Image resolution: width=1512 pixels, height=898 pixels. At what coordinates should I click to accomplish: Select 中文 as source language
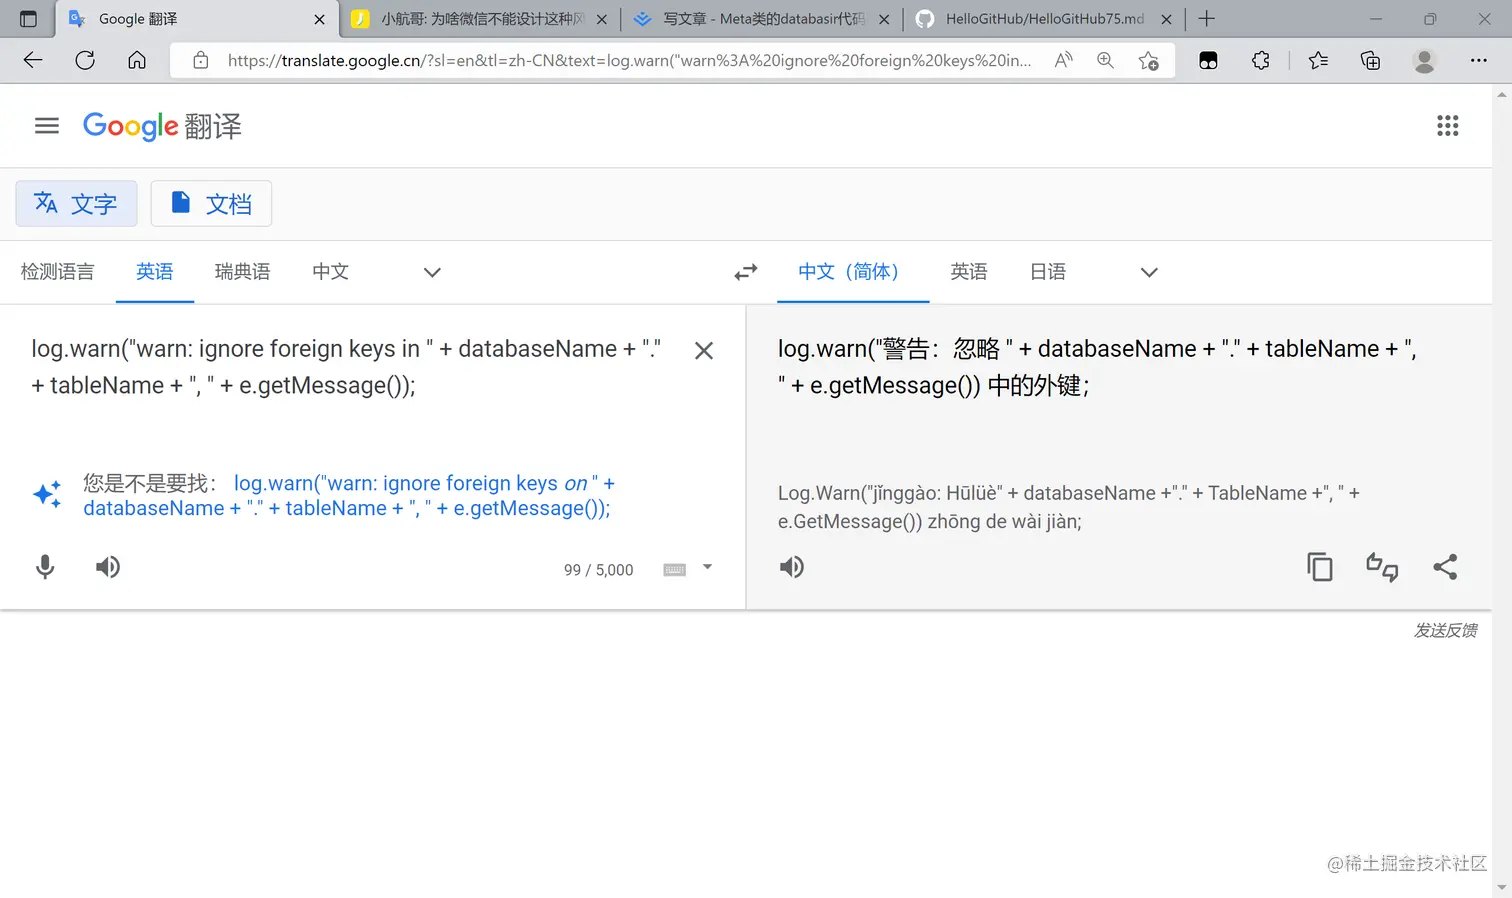330,272
